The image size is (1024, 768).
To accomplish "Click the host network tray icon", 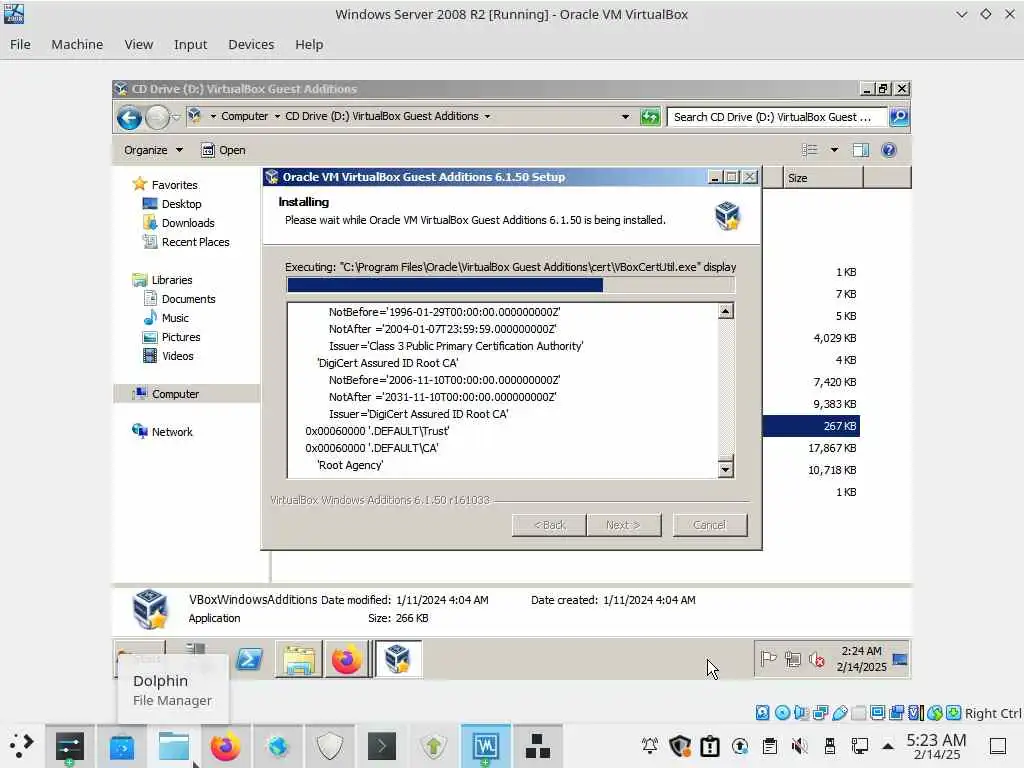I will (x=860, y=746).
